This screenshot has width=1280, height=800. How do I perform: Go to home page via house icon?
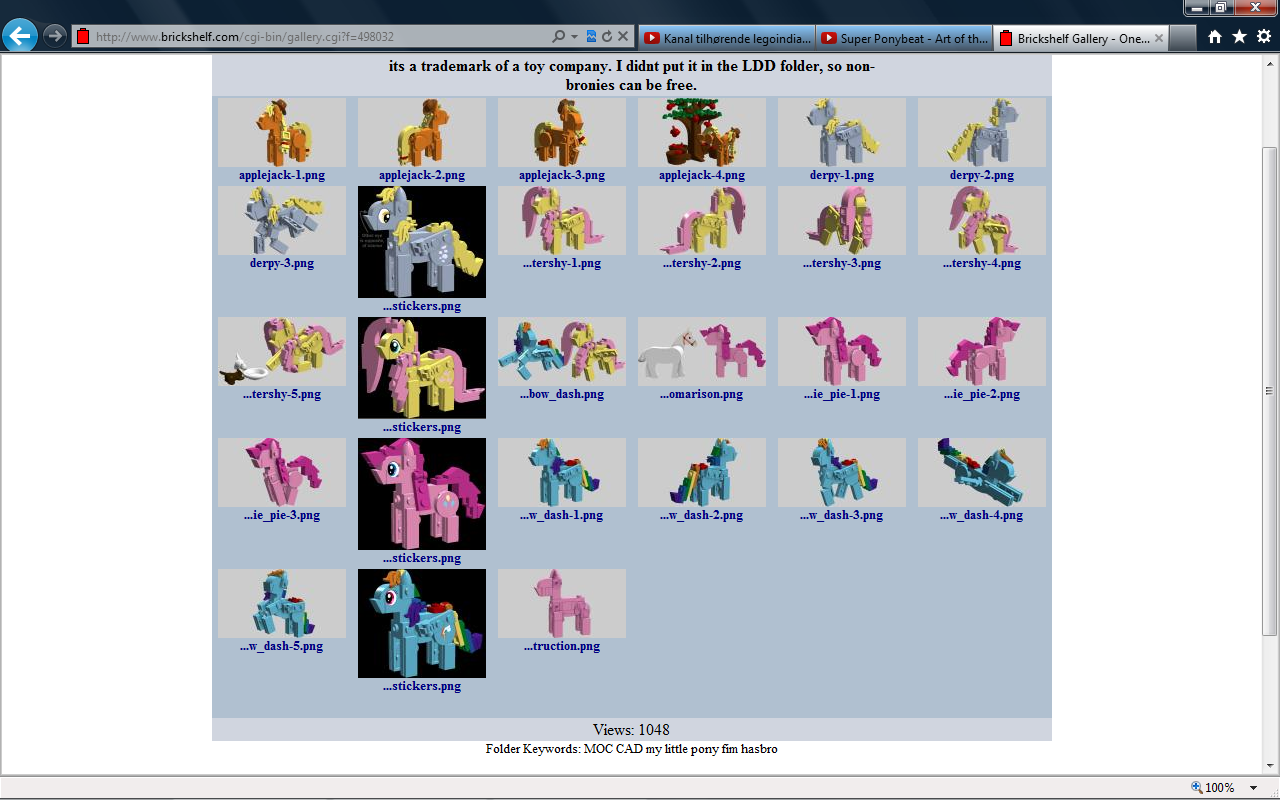coord(1215,37)
